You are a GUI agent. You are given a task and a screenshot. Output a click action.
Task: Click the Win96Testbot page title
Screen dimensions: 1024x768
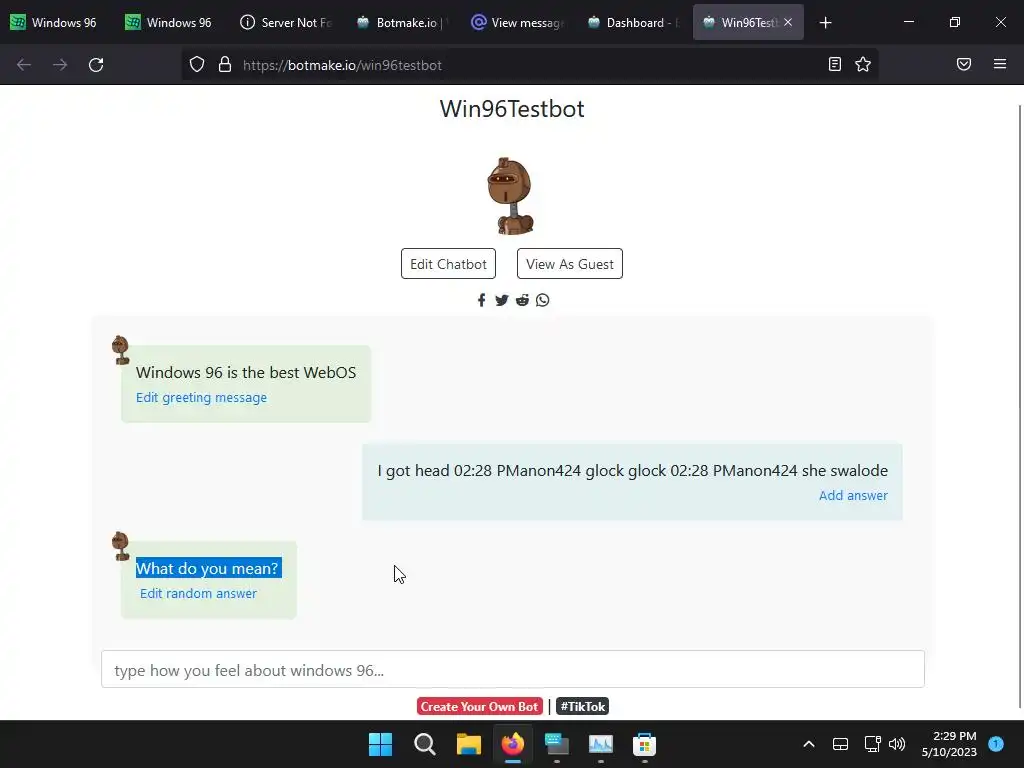point(512,108)
